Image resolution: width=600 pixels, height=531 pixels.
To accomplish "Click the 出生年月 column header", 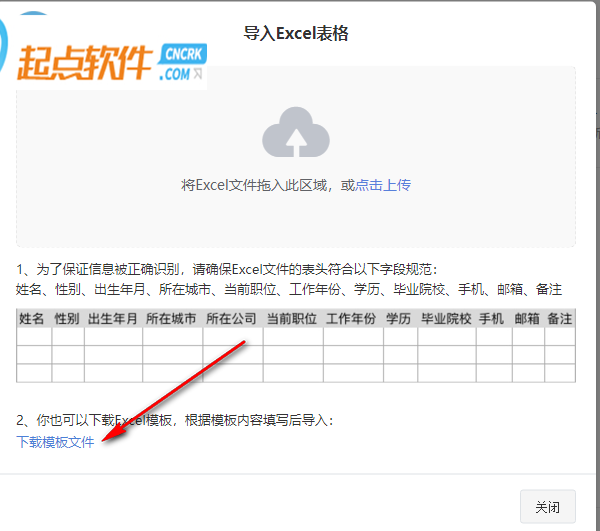I will (x=112, y=318).
